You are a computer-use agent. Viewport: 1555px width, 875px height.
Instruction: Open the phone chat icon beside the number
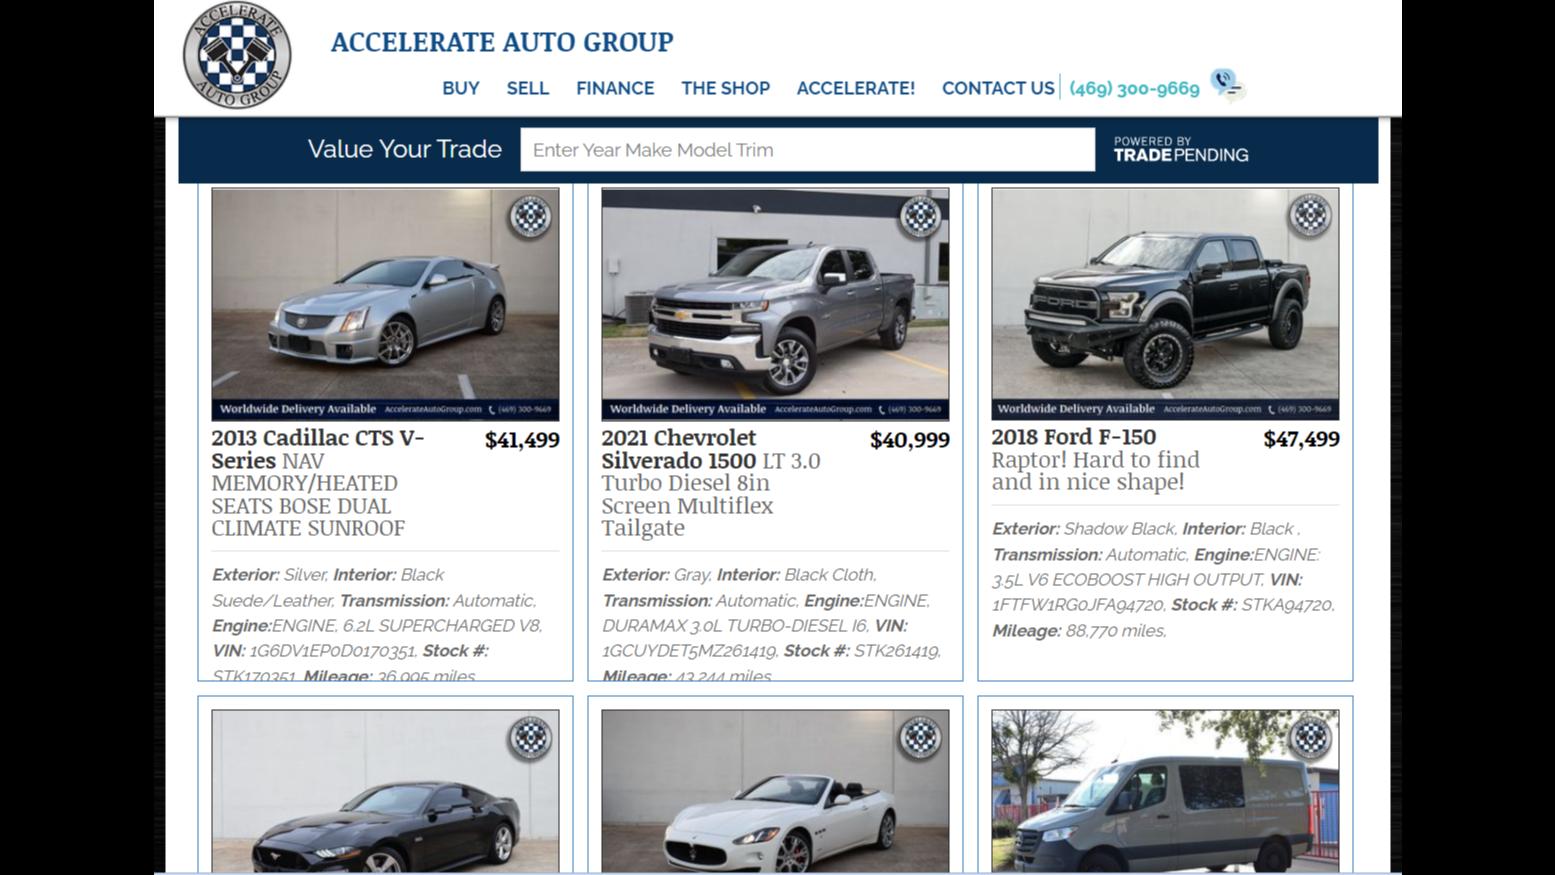tap(1226, 86)
